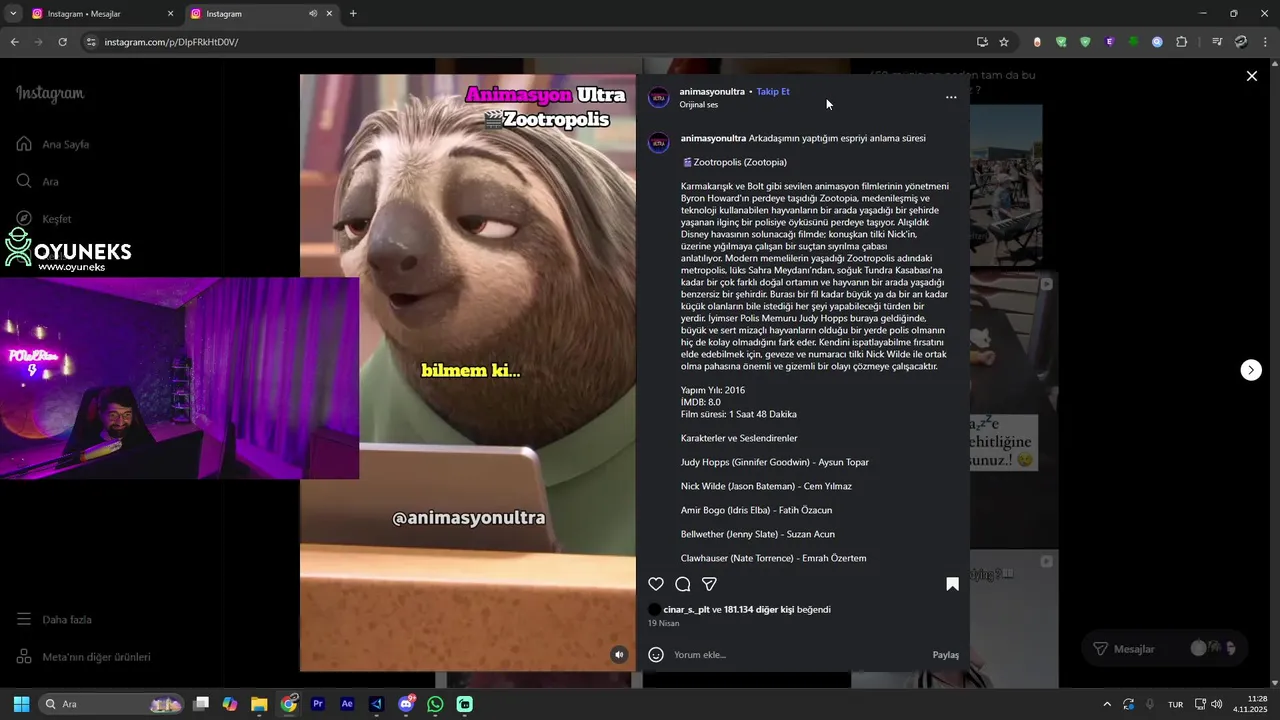Open the Chrome three-dot menu
Viewport: 1280px width, 720px height.
point(1265,42)
